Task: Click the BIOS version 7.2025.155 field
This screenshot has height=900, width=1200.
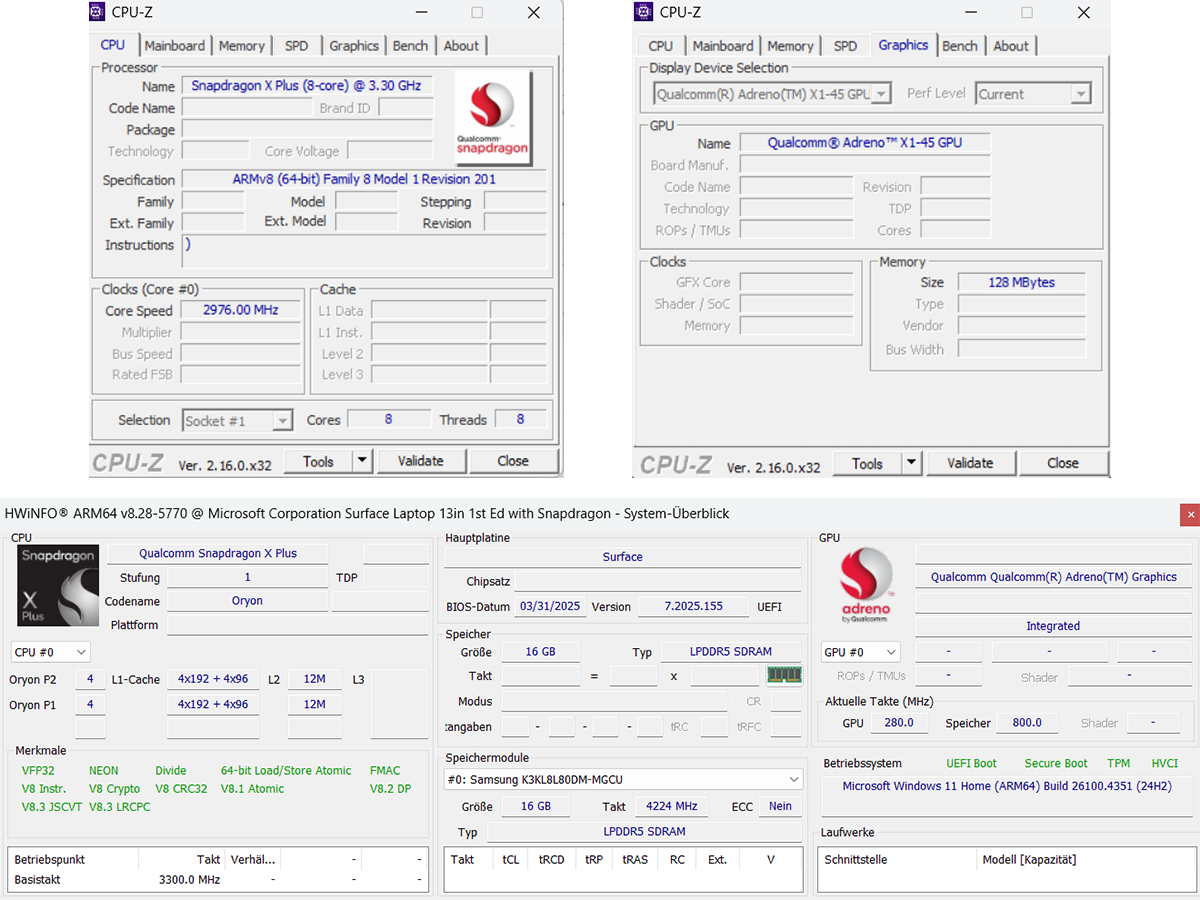Action: click(x=694, y=607)
